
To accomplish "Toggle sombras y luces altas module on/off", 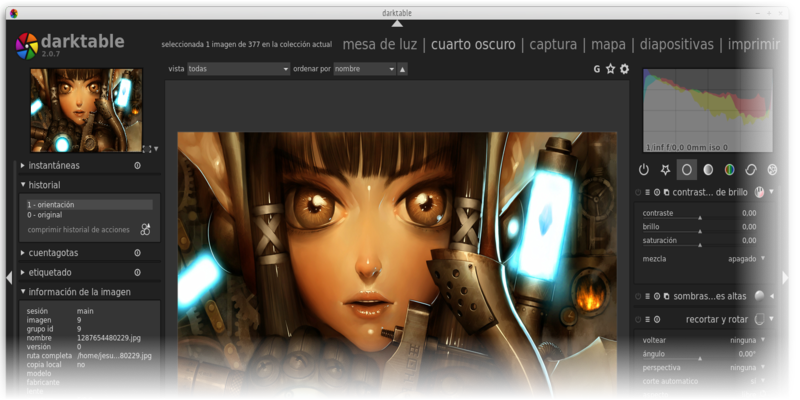I will 638,296.
